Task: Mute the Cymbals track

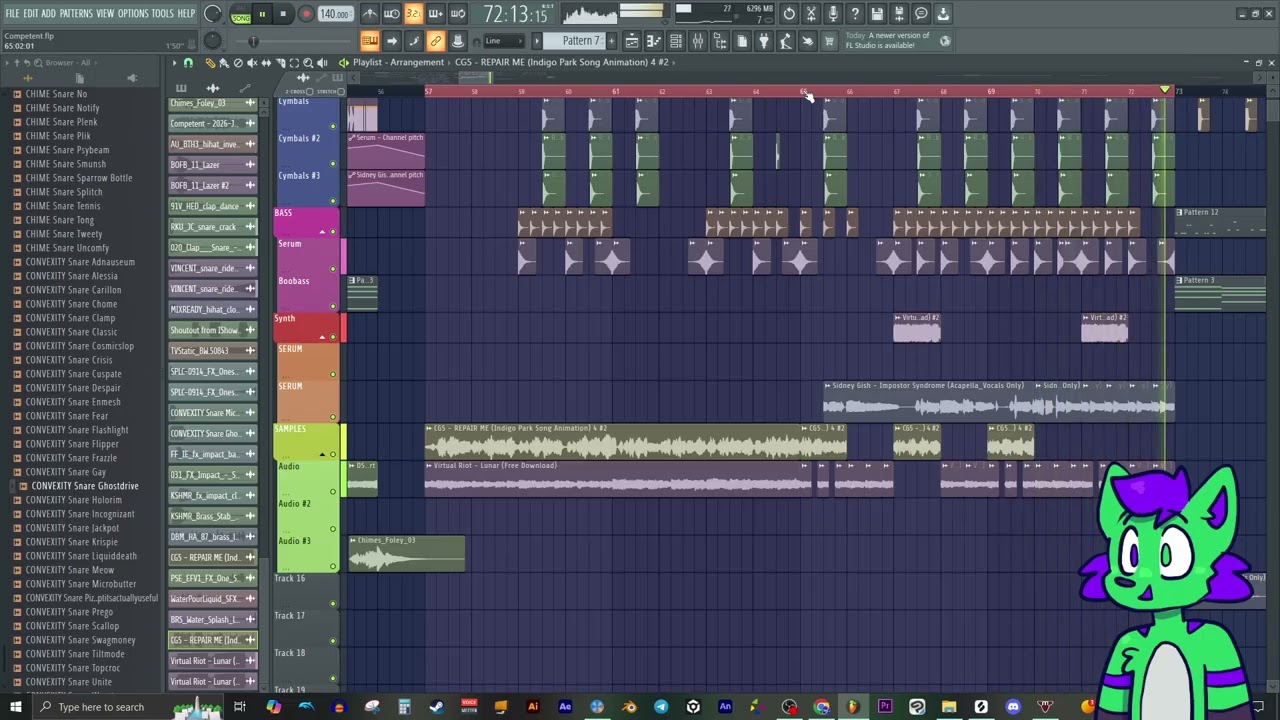Action: click(333, 127)
